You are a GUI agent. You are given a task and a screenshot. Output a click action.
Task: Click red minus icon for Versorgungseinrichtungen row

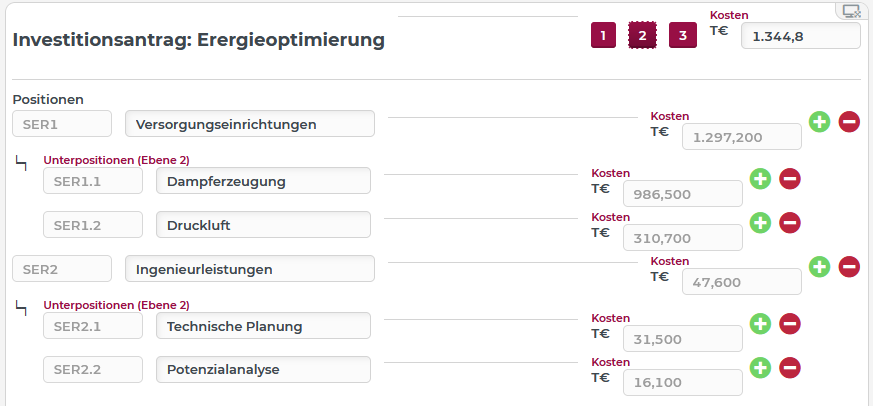point(849,122)
